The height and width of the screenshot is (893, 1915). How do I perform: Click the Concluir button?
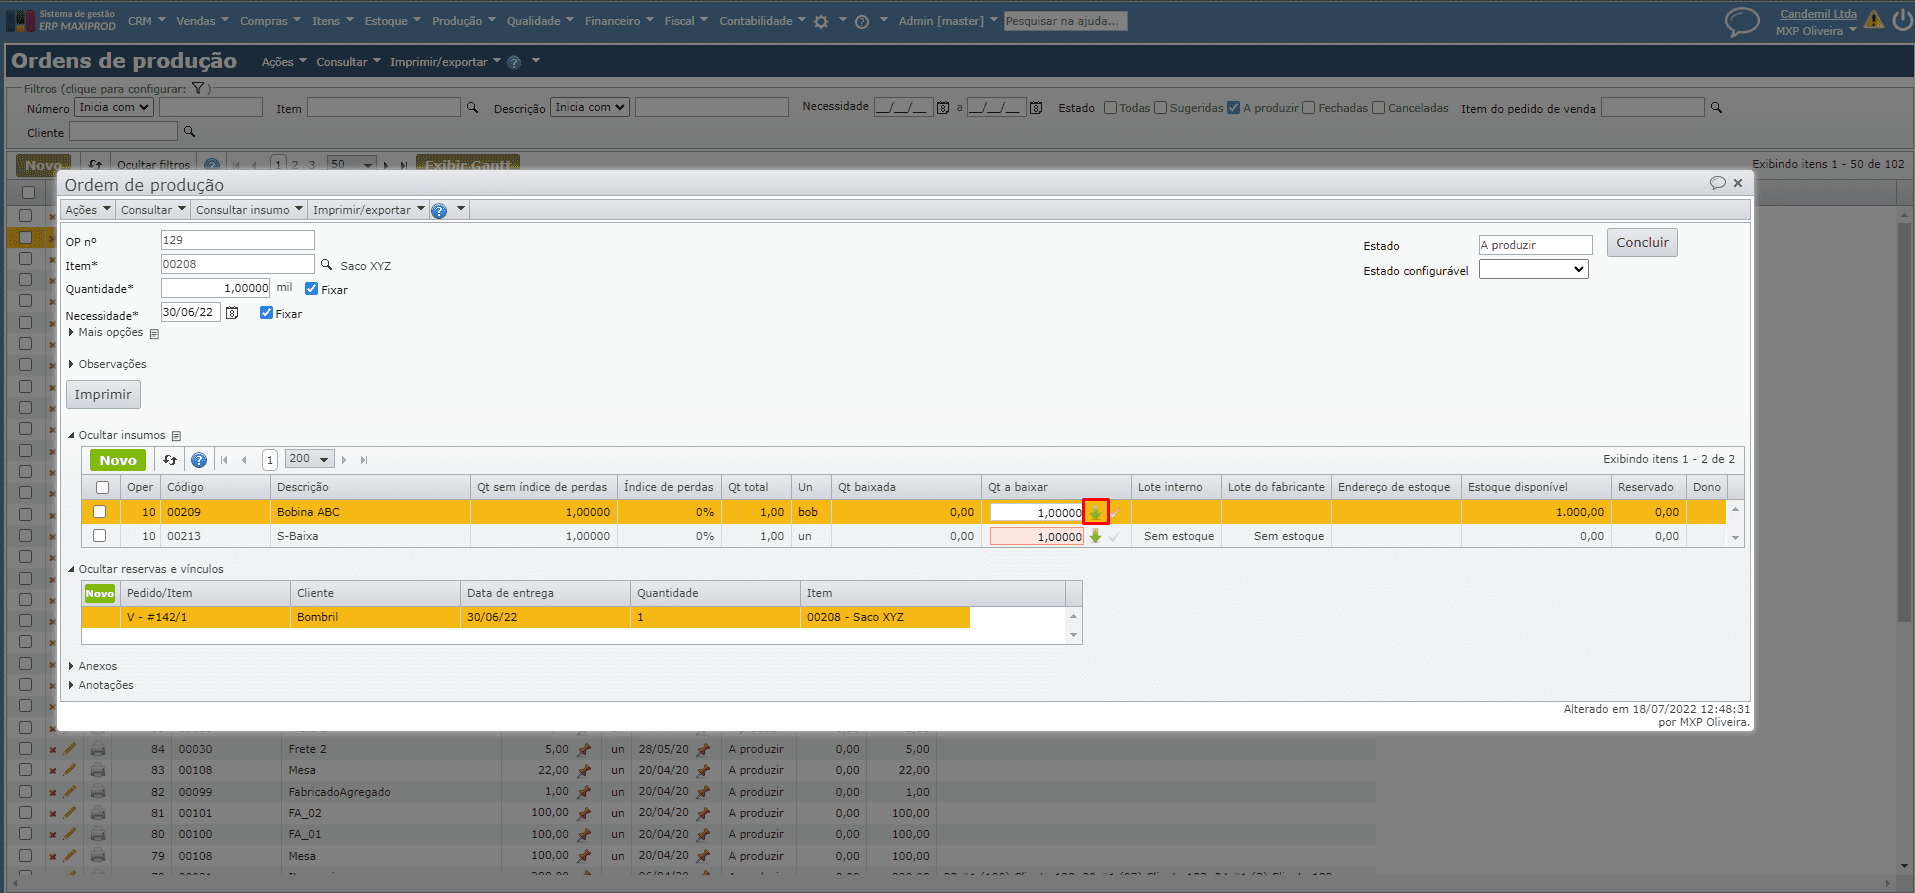click(1642, 243)
